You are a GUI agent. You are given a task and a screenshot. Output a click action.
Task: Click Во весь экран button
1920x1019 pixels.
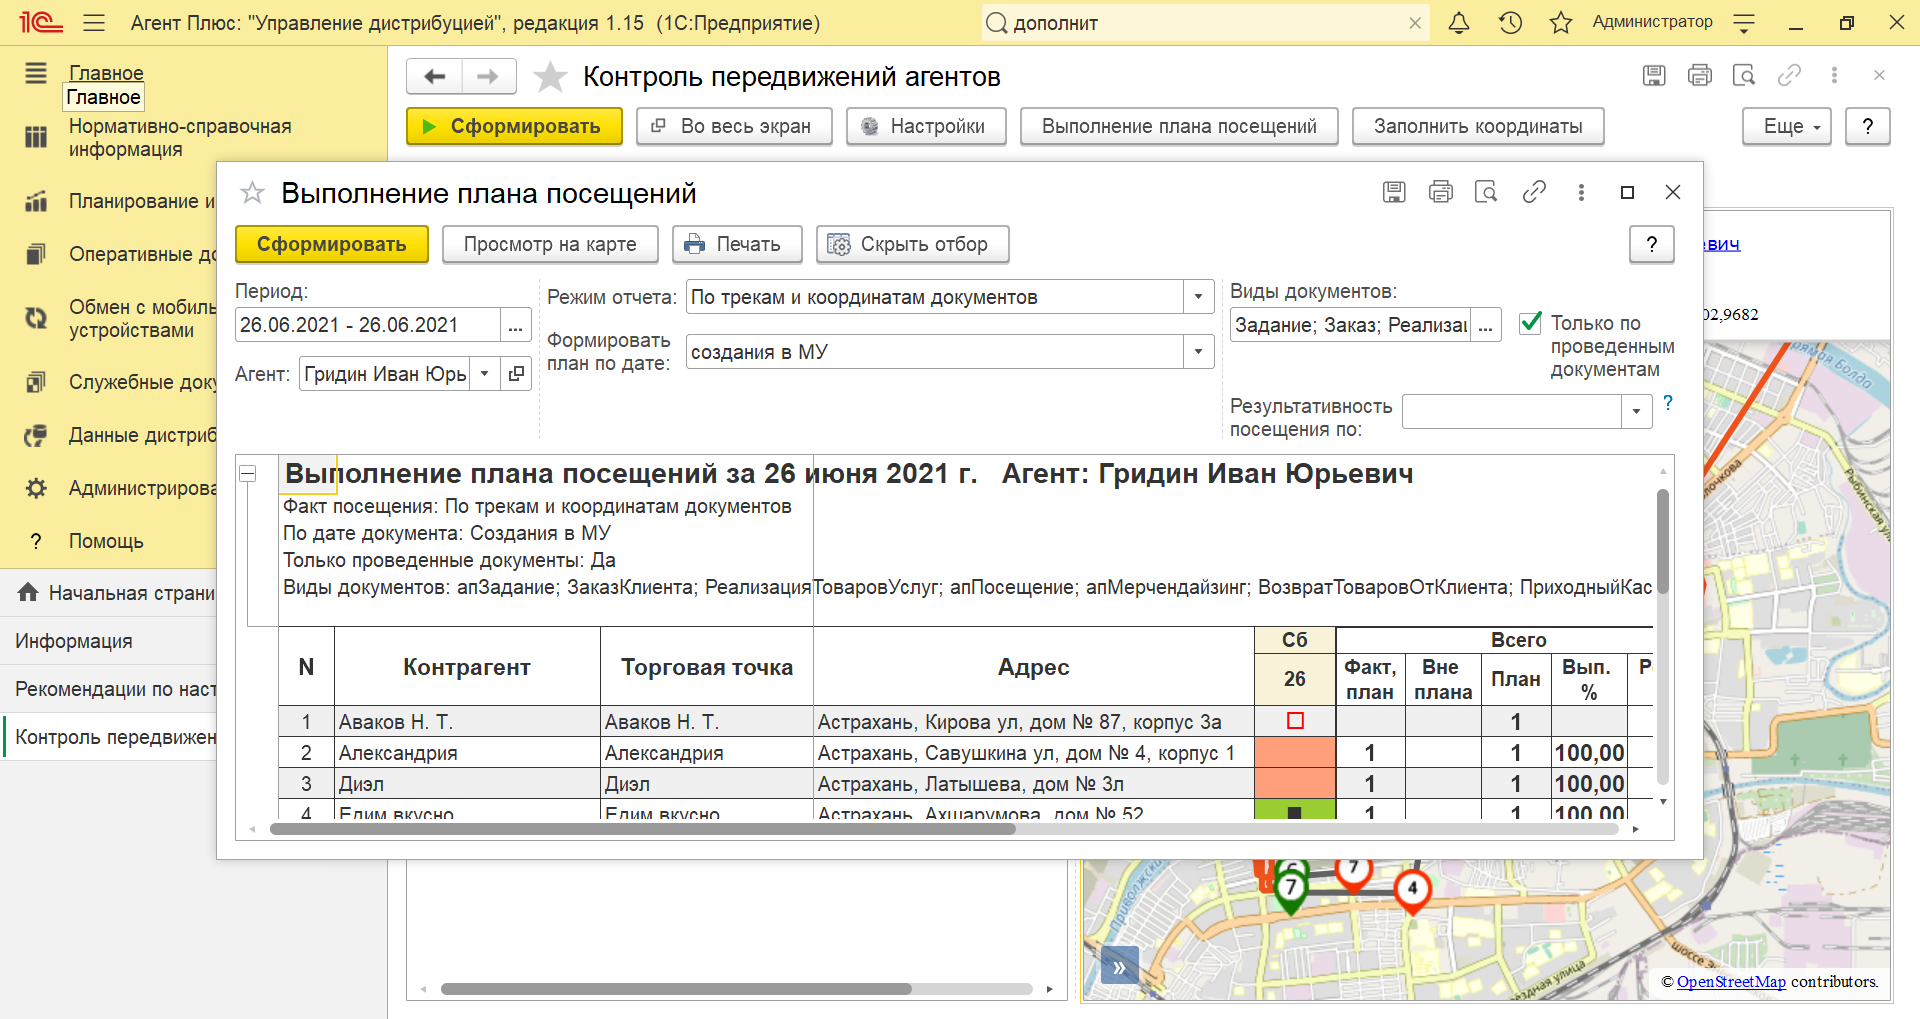(x=734, y=126)
